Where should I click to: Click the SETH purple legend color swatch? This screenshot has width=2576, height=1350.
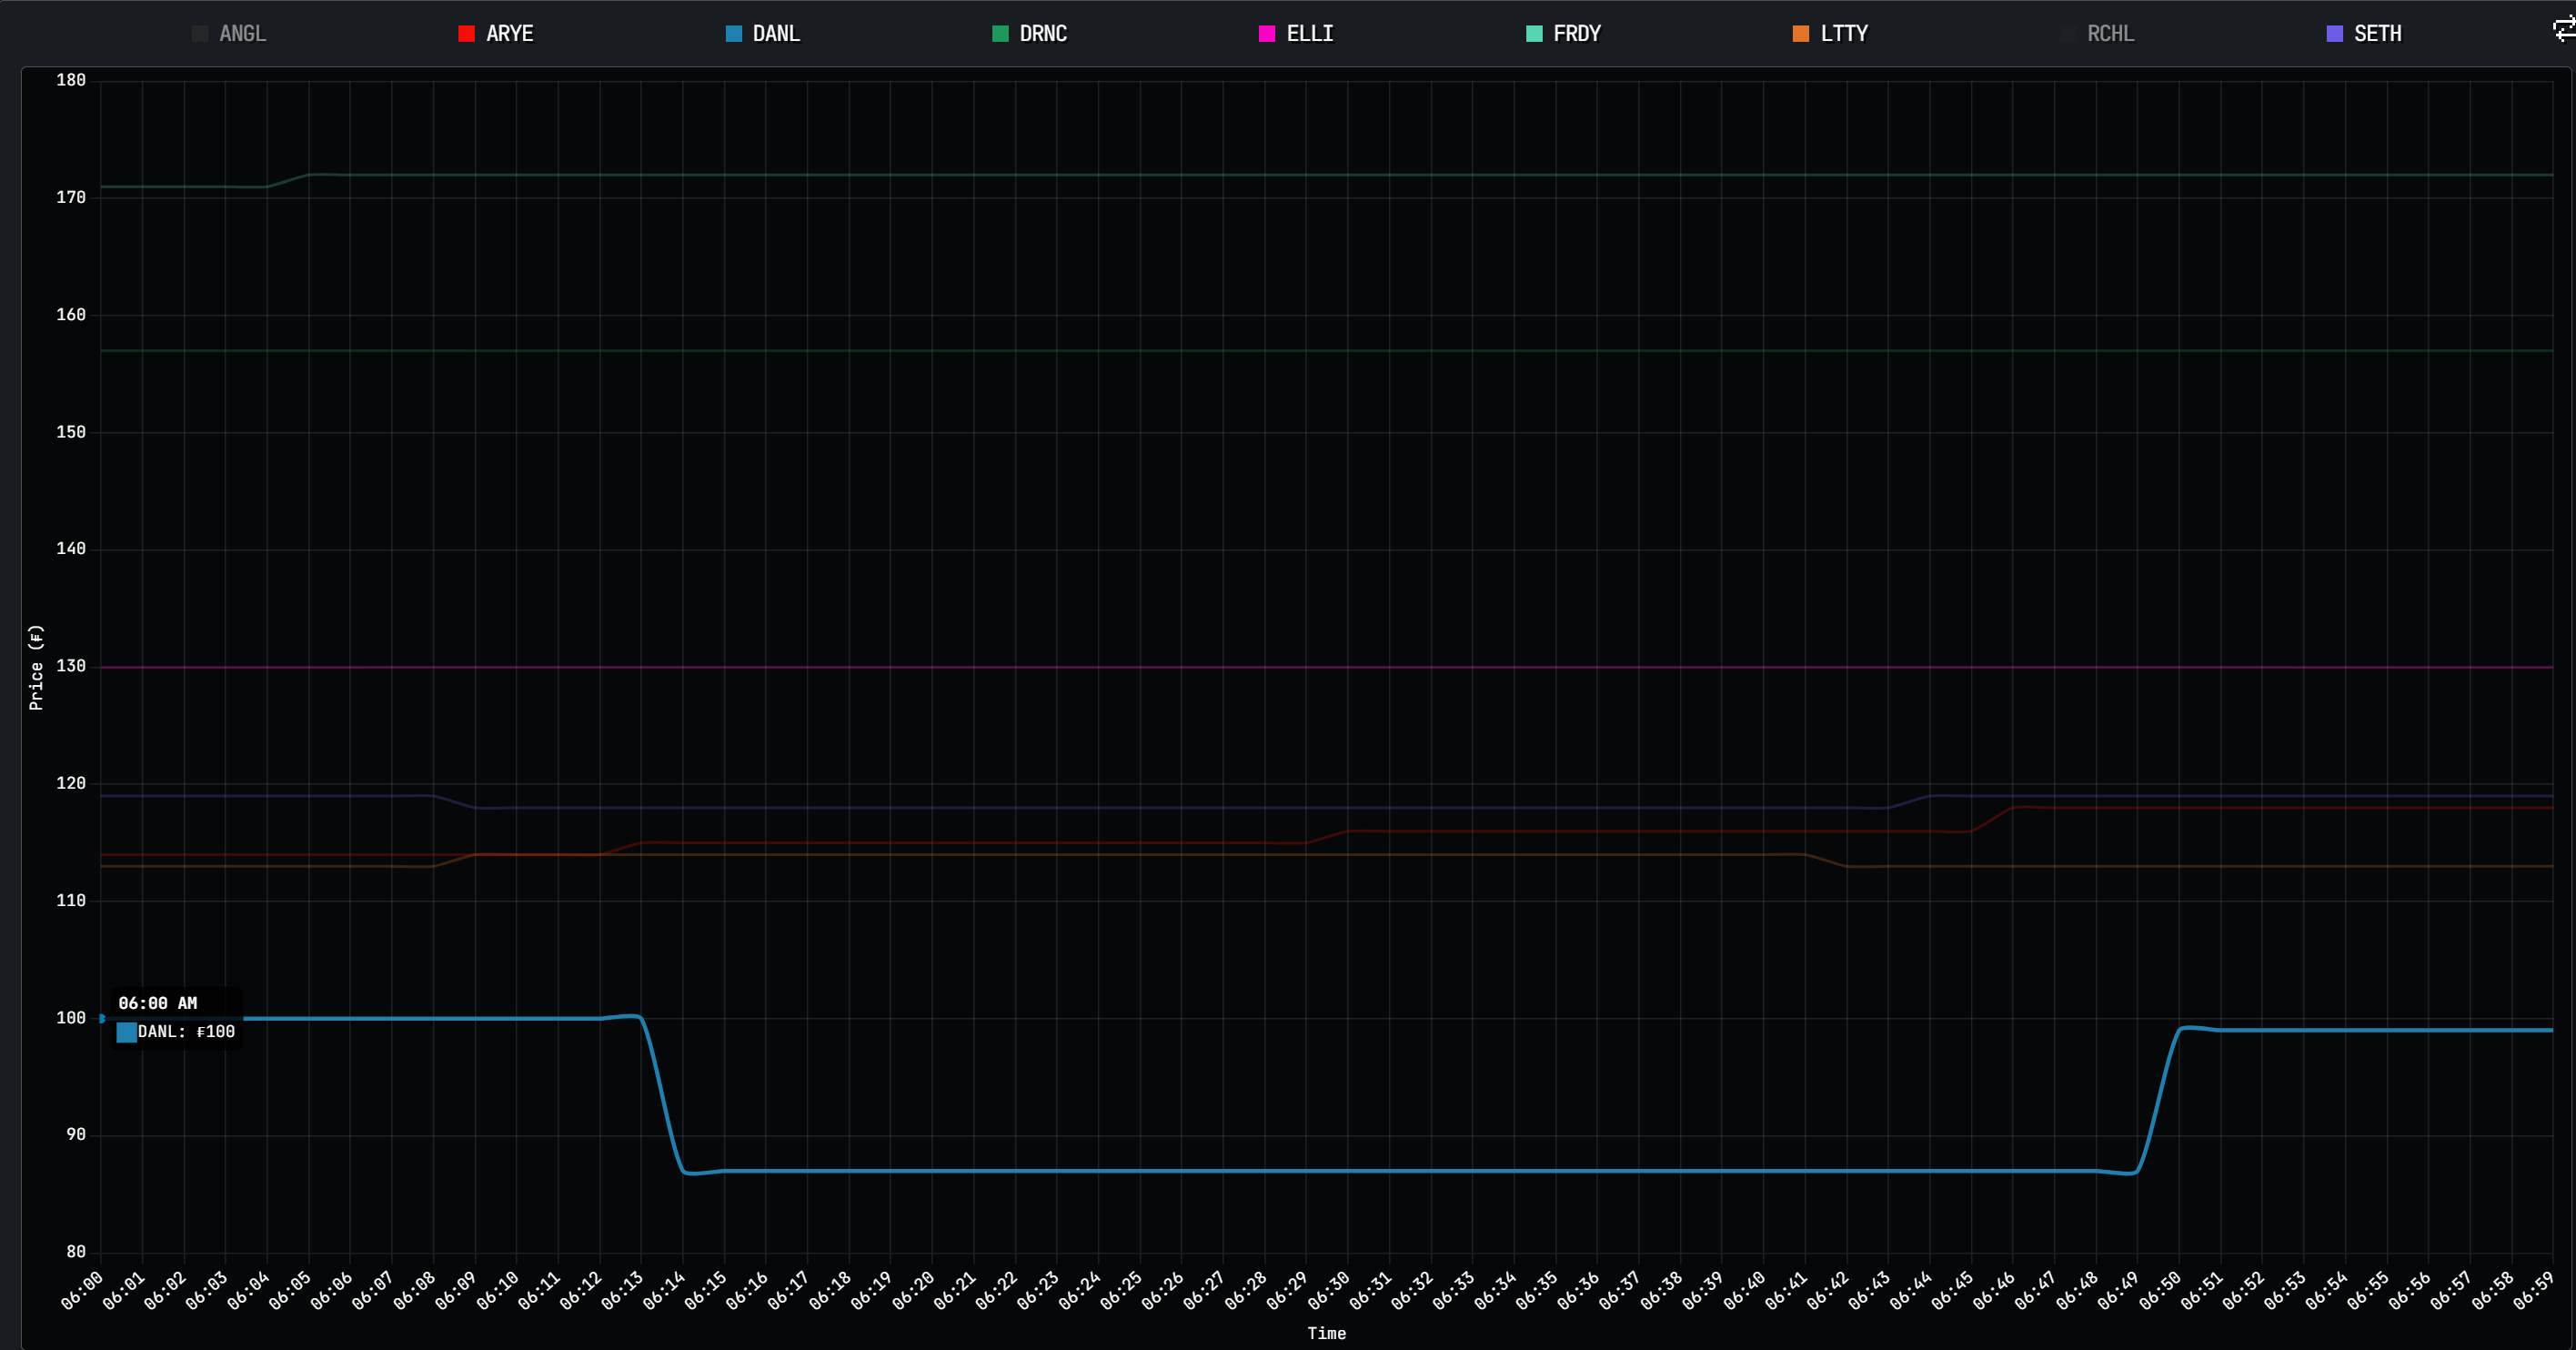point(2335,34)
